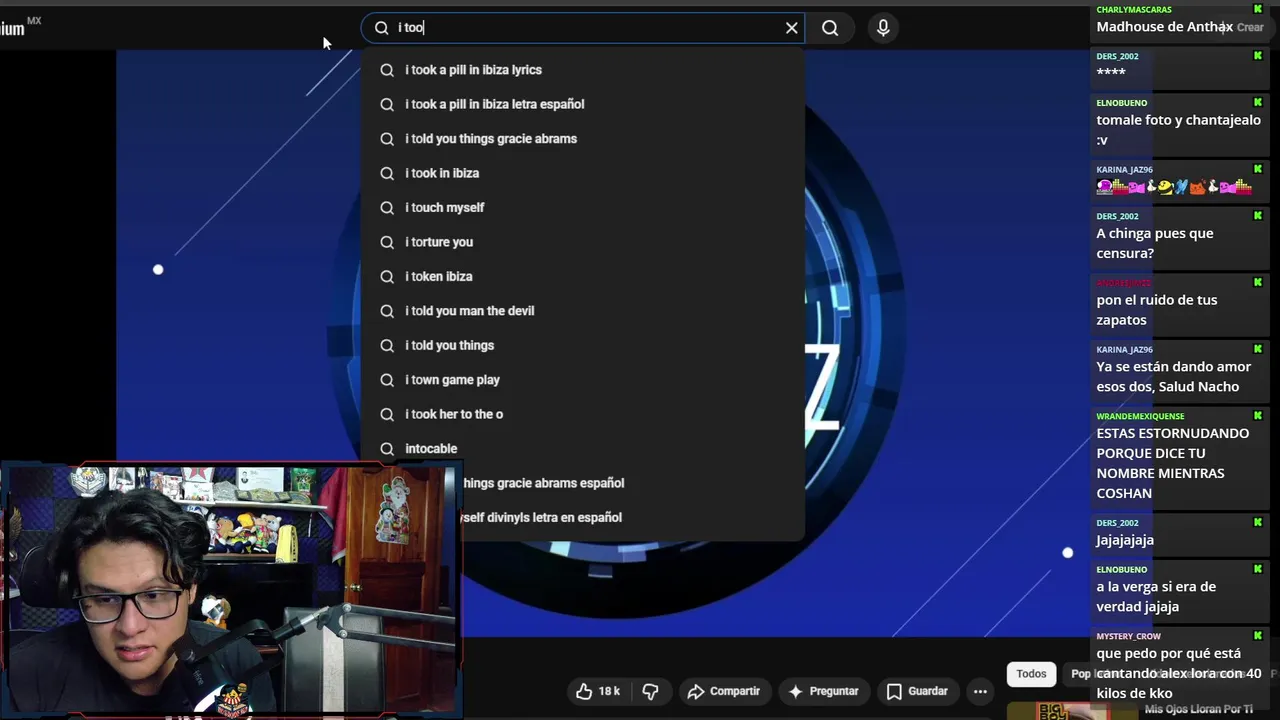Save video with Guardar button

tap(917, 691)
